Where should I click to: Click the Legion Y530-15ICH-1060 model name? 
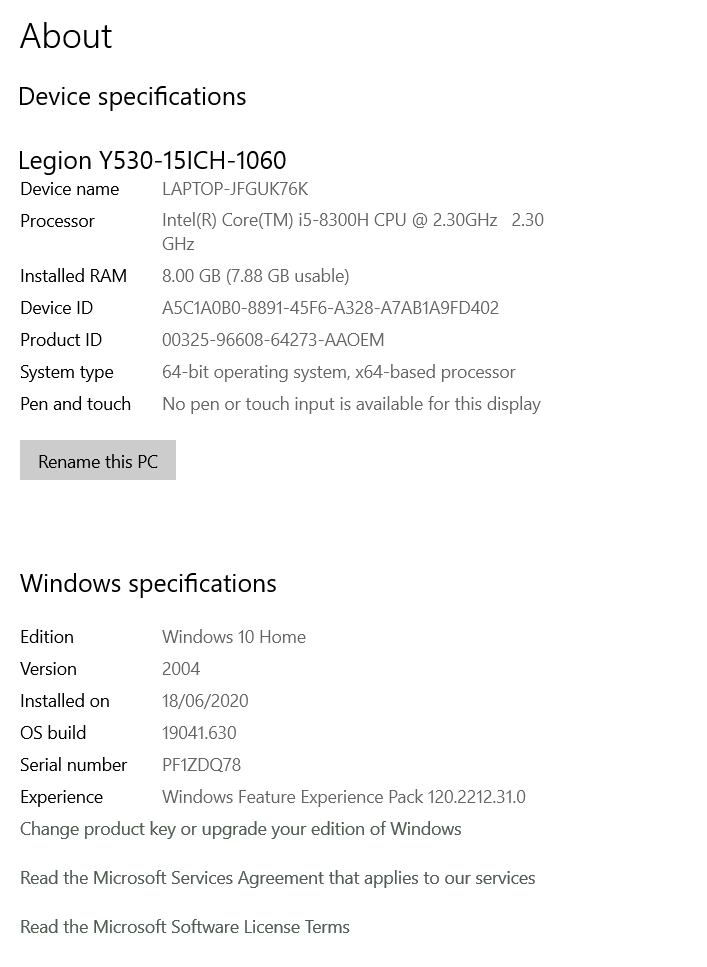(152, 160)
